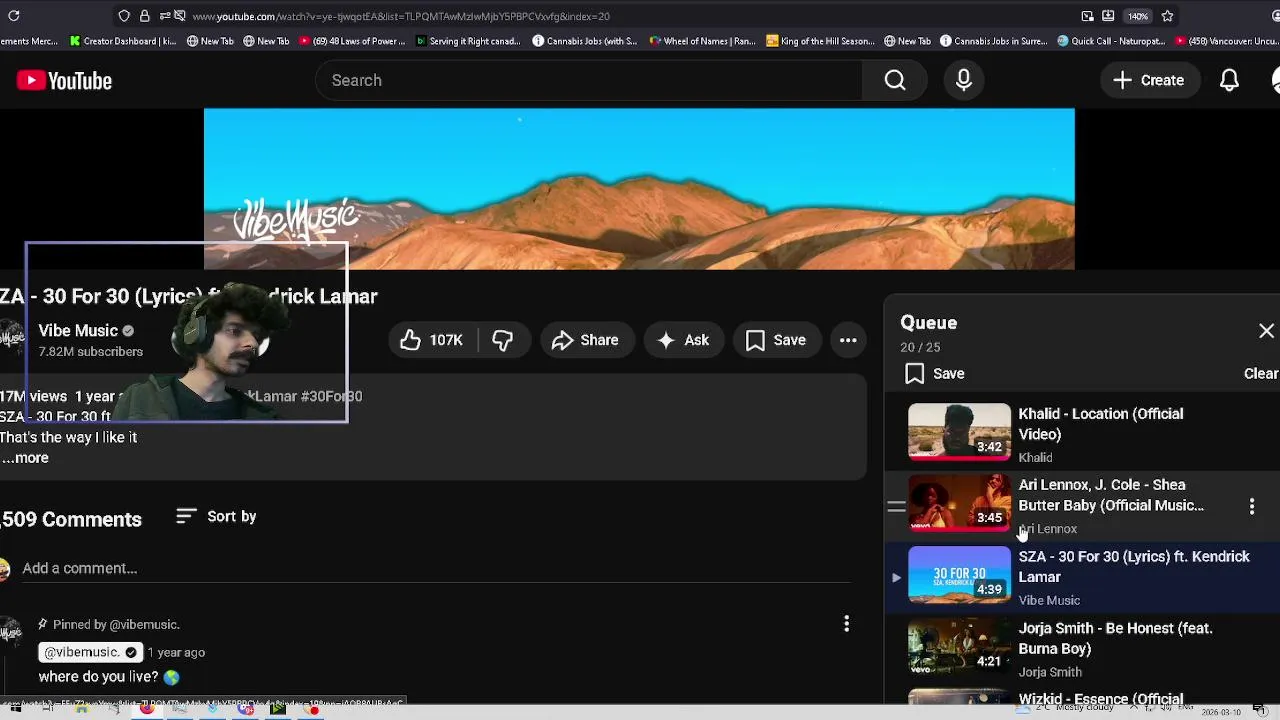This screenshot has width=1280, height=720.
Task: Dislike the video with thumbs down
Action: [503, 340]
